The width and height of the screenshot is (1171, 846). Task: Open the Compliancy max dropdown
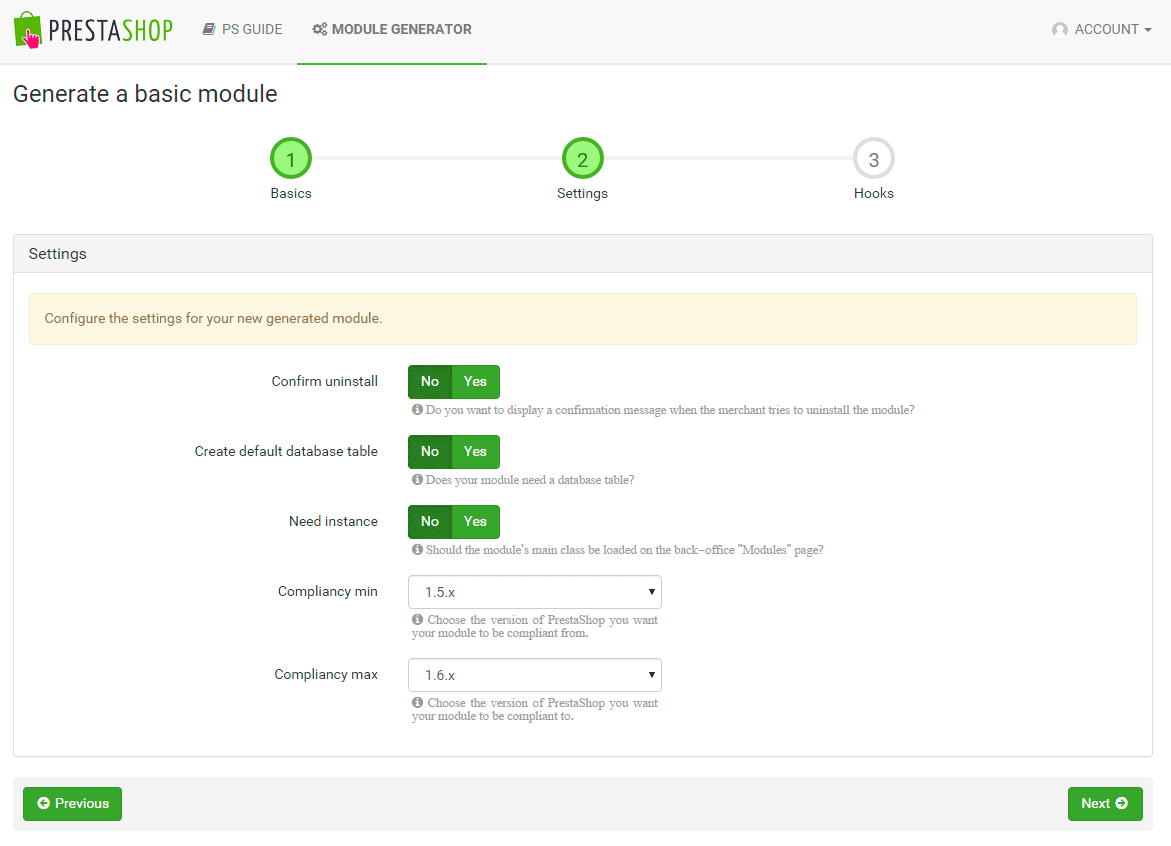click(x=535, y=675)
